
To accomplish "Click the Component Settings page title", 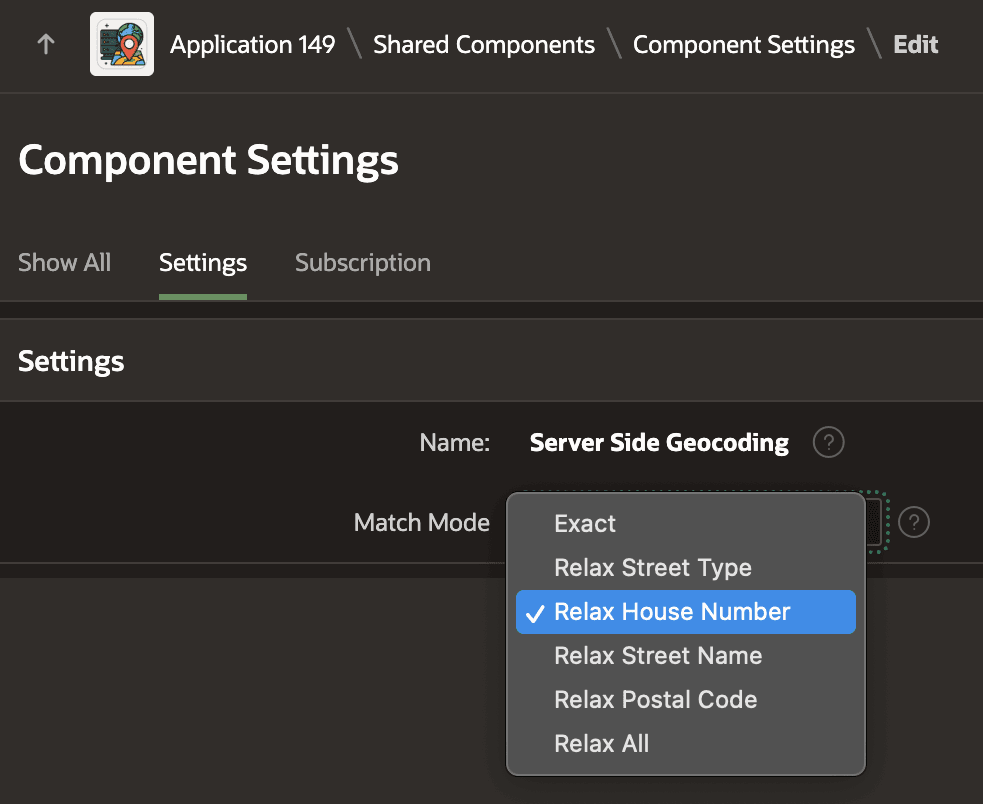I will (x=208, y=160).
